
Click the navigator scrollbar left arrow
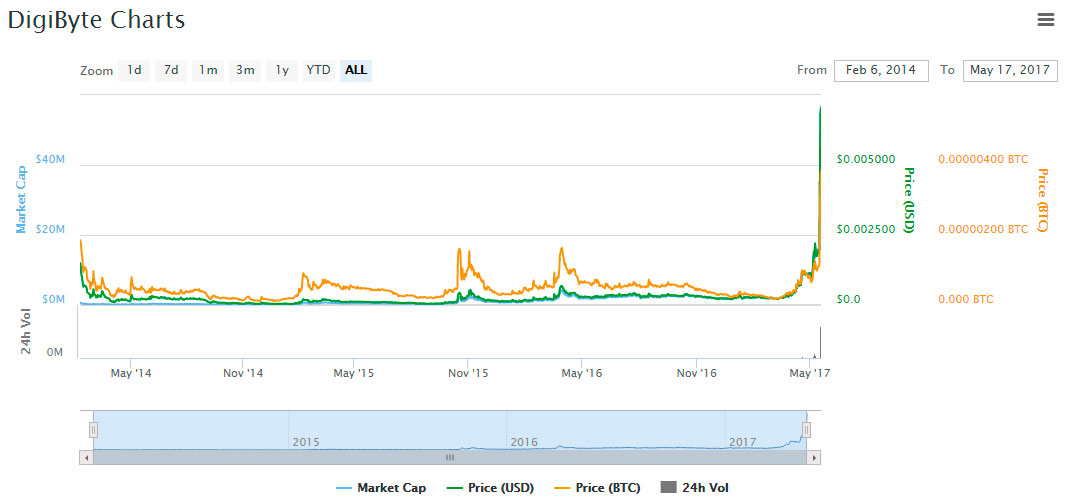(x=86, y=458)
